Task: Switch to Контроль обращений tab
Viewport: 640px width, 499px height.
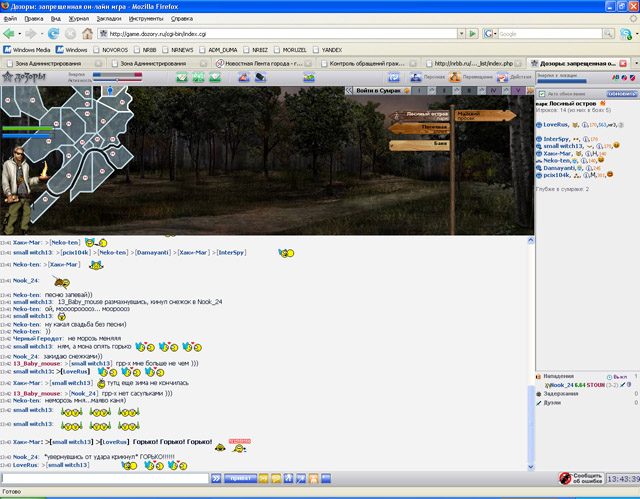Action: click(x=368, y=63)
